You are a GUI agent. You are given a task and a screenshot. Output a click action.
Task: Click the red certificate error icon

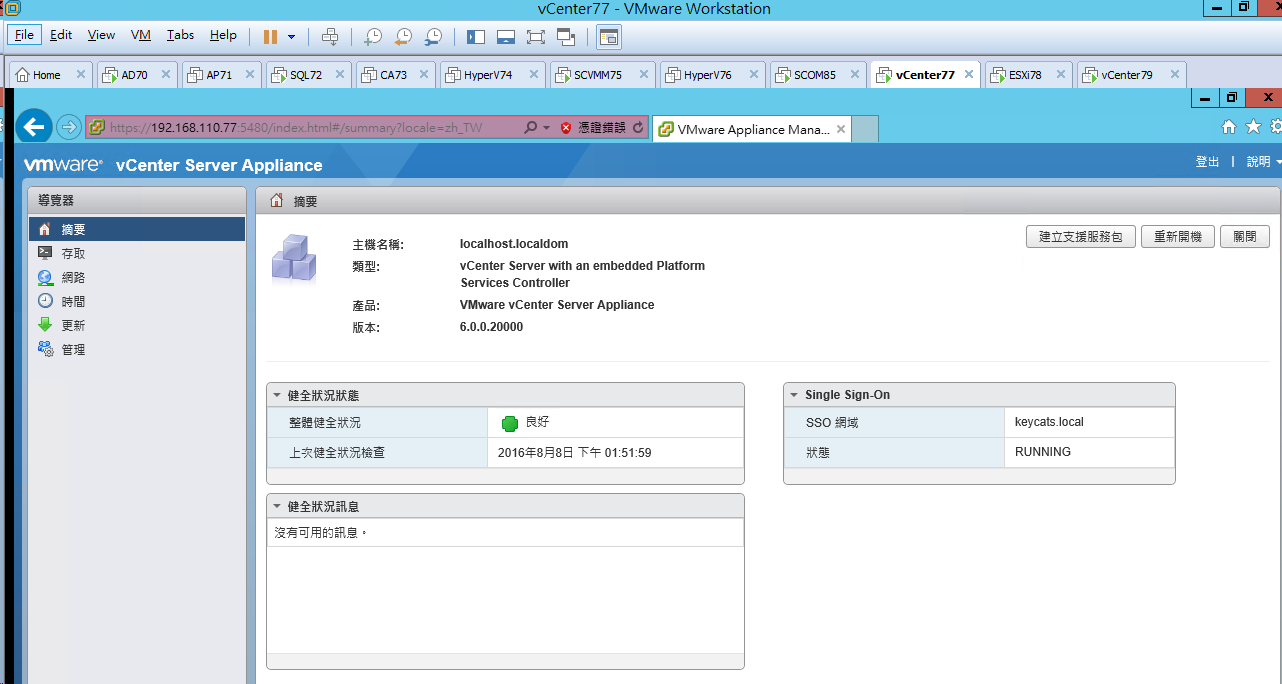click(566, 128)
